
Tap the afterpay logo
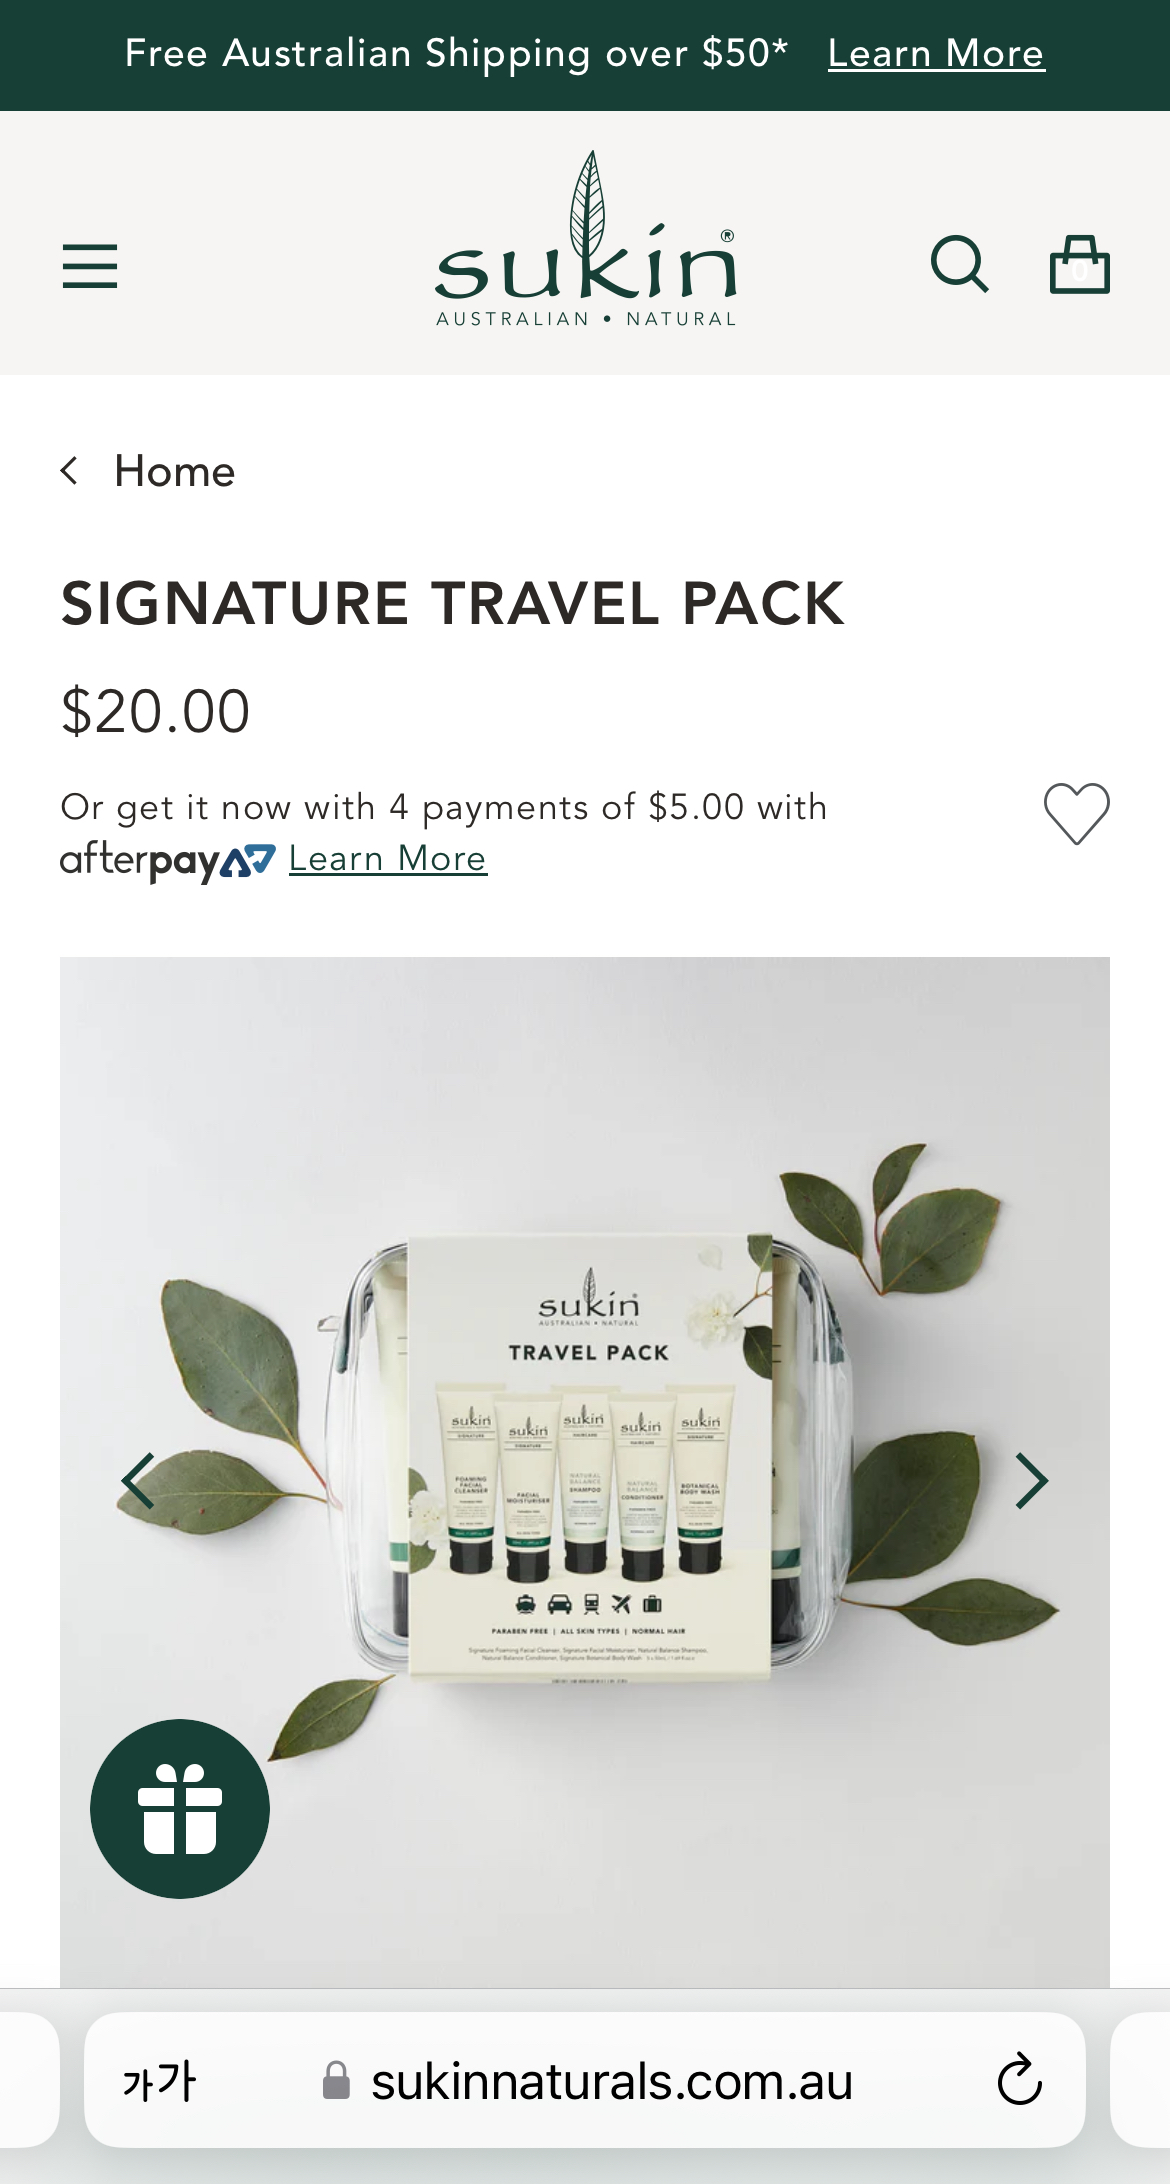pos(168,861)
